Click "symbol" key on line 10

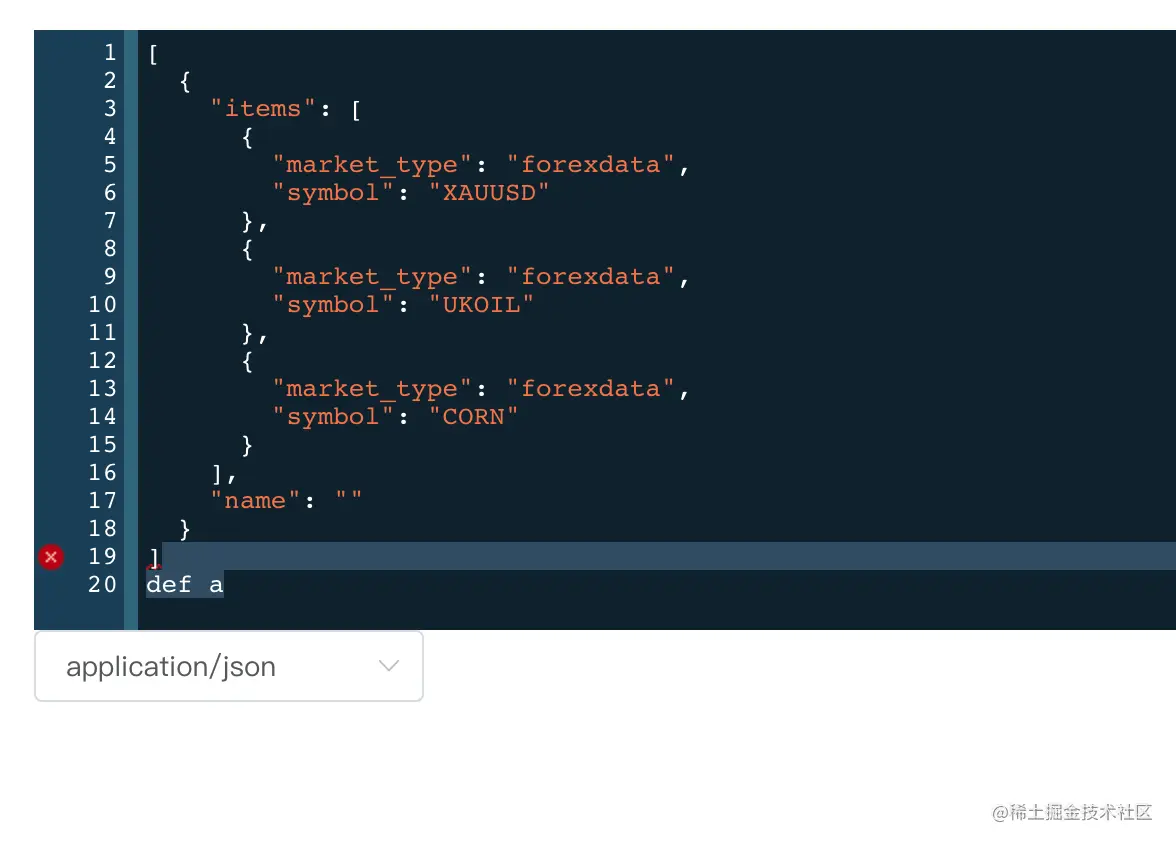[333, 304]
